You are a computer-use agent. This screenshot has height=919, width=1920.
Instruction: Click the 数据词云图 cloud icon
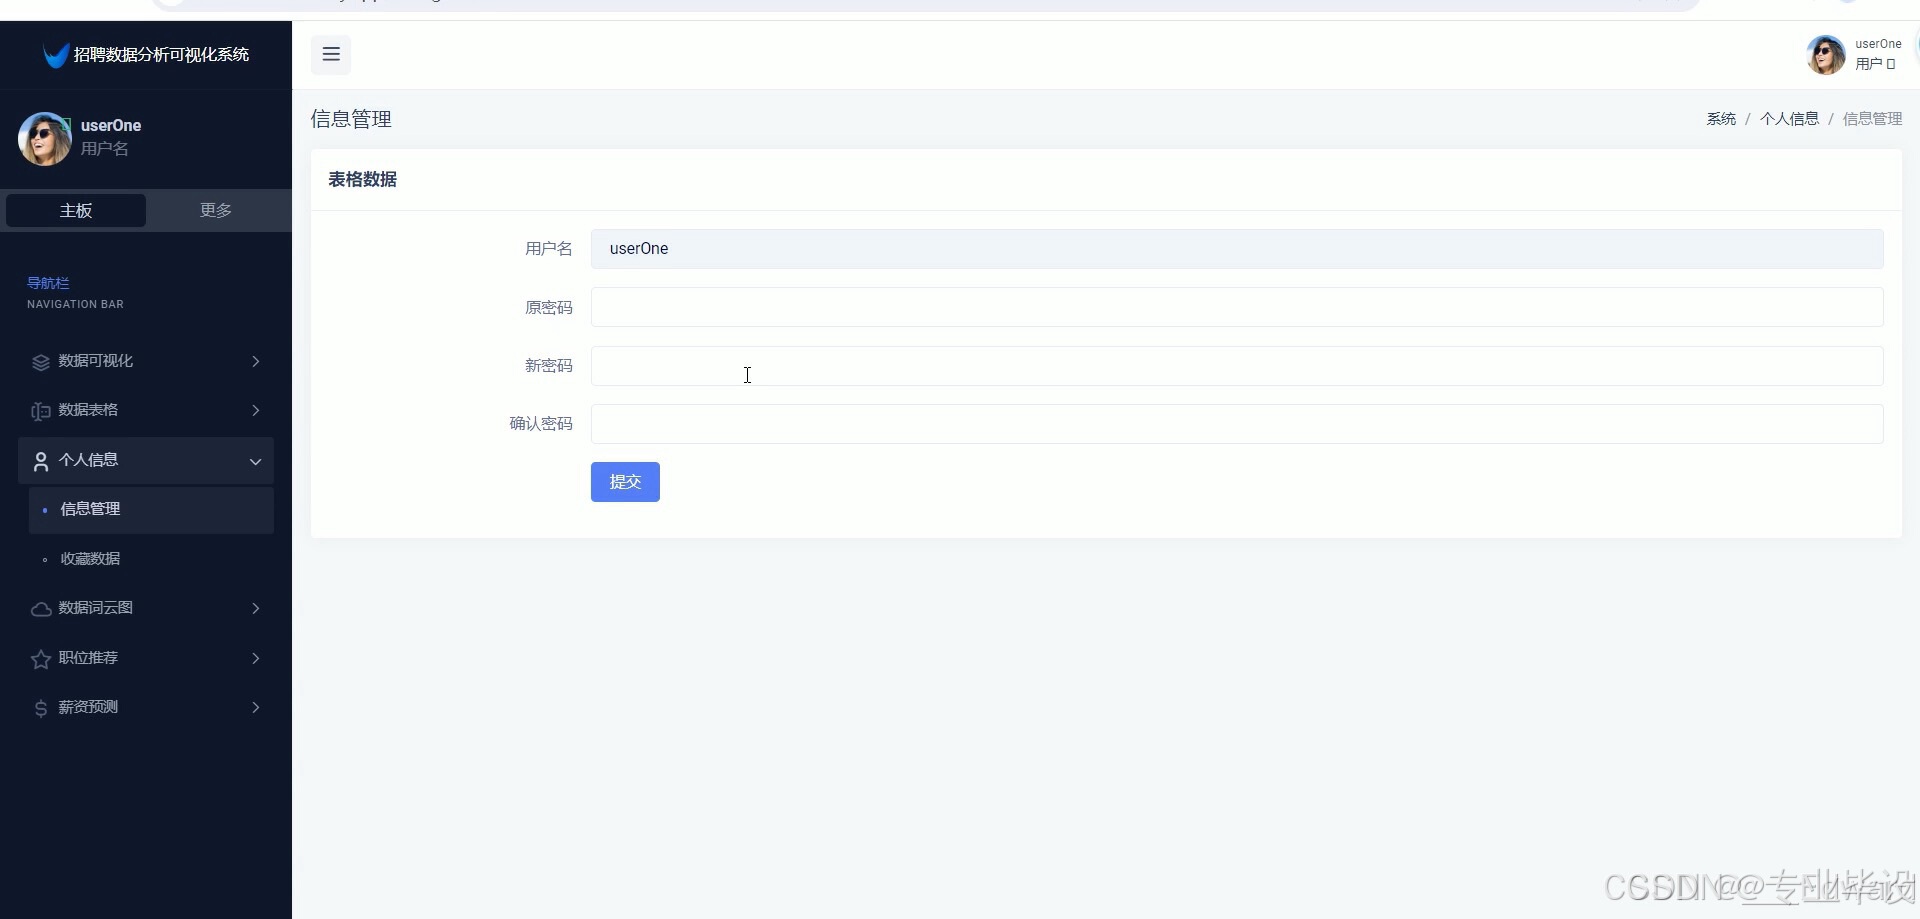coord(41,609)
